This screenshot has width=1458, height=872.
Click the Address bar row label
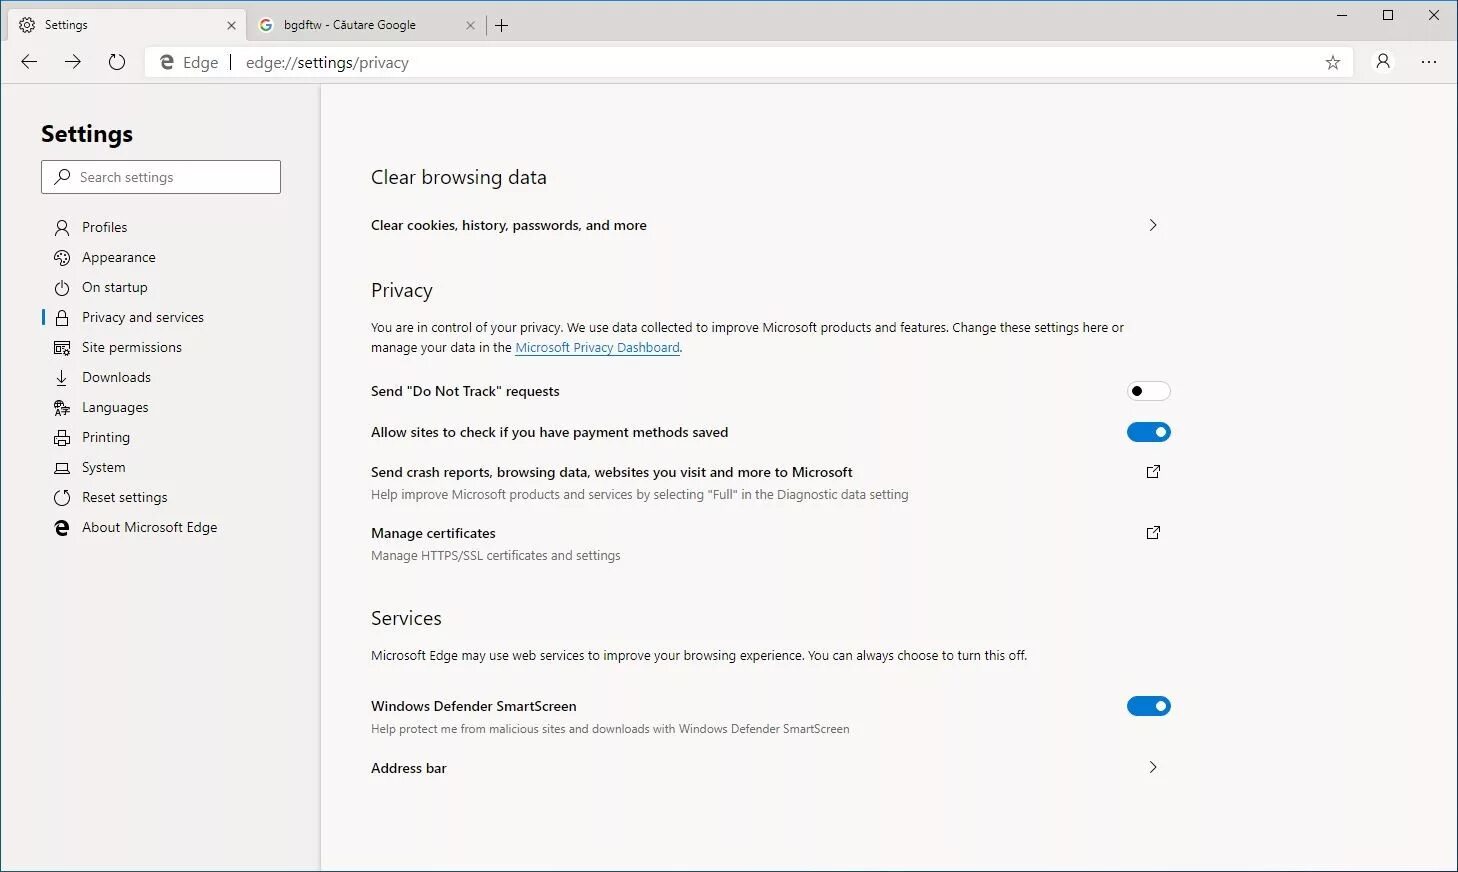click(409, 768)
